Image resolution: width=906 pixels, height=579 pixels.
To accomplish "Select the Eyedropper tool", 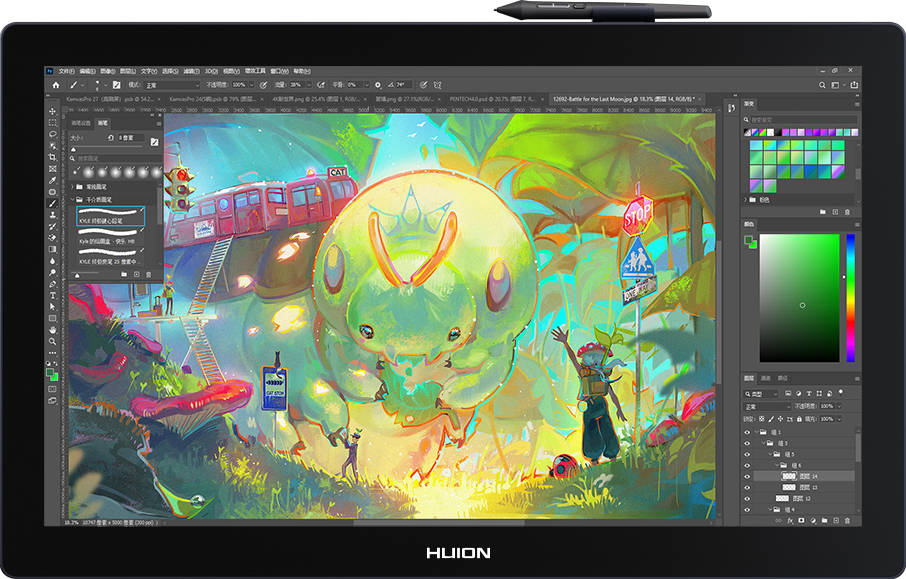I will (53, 180).
